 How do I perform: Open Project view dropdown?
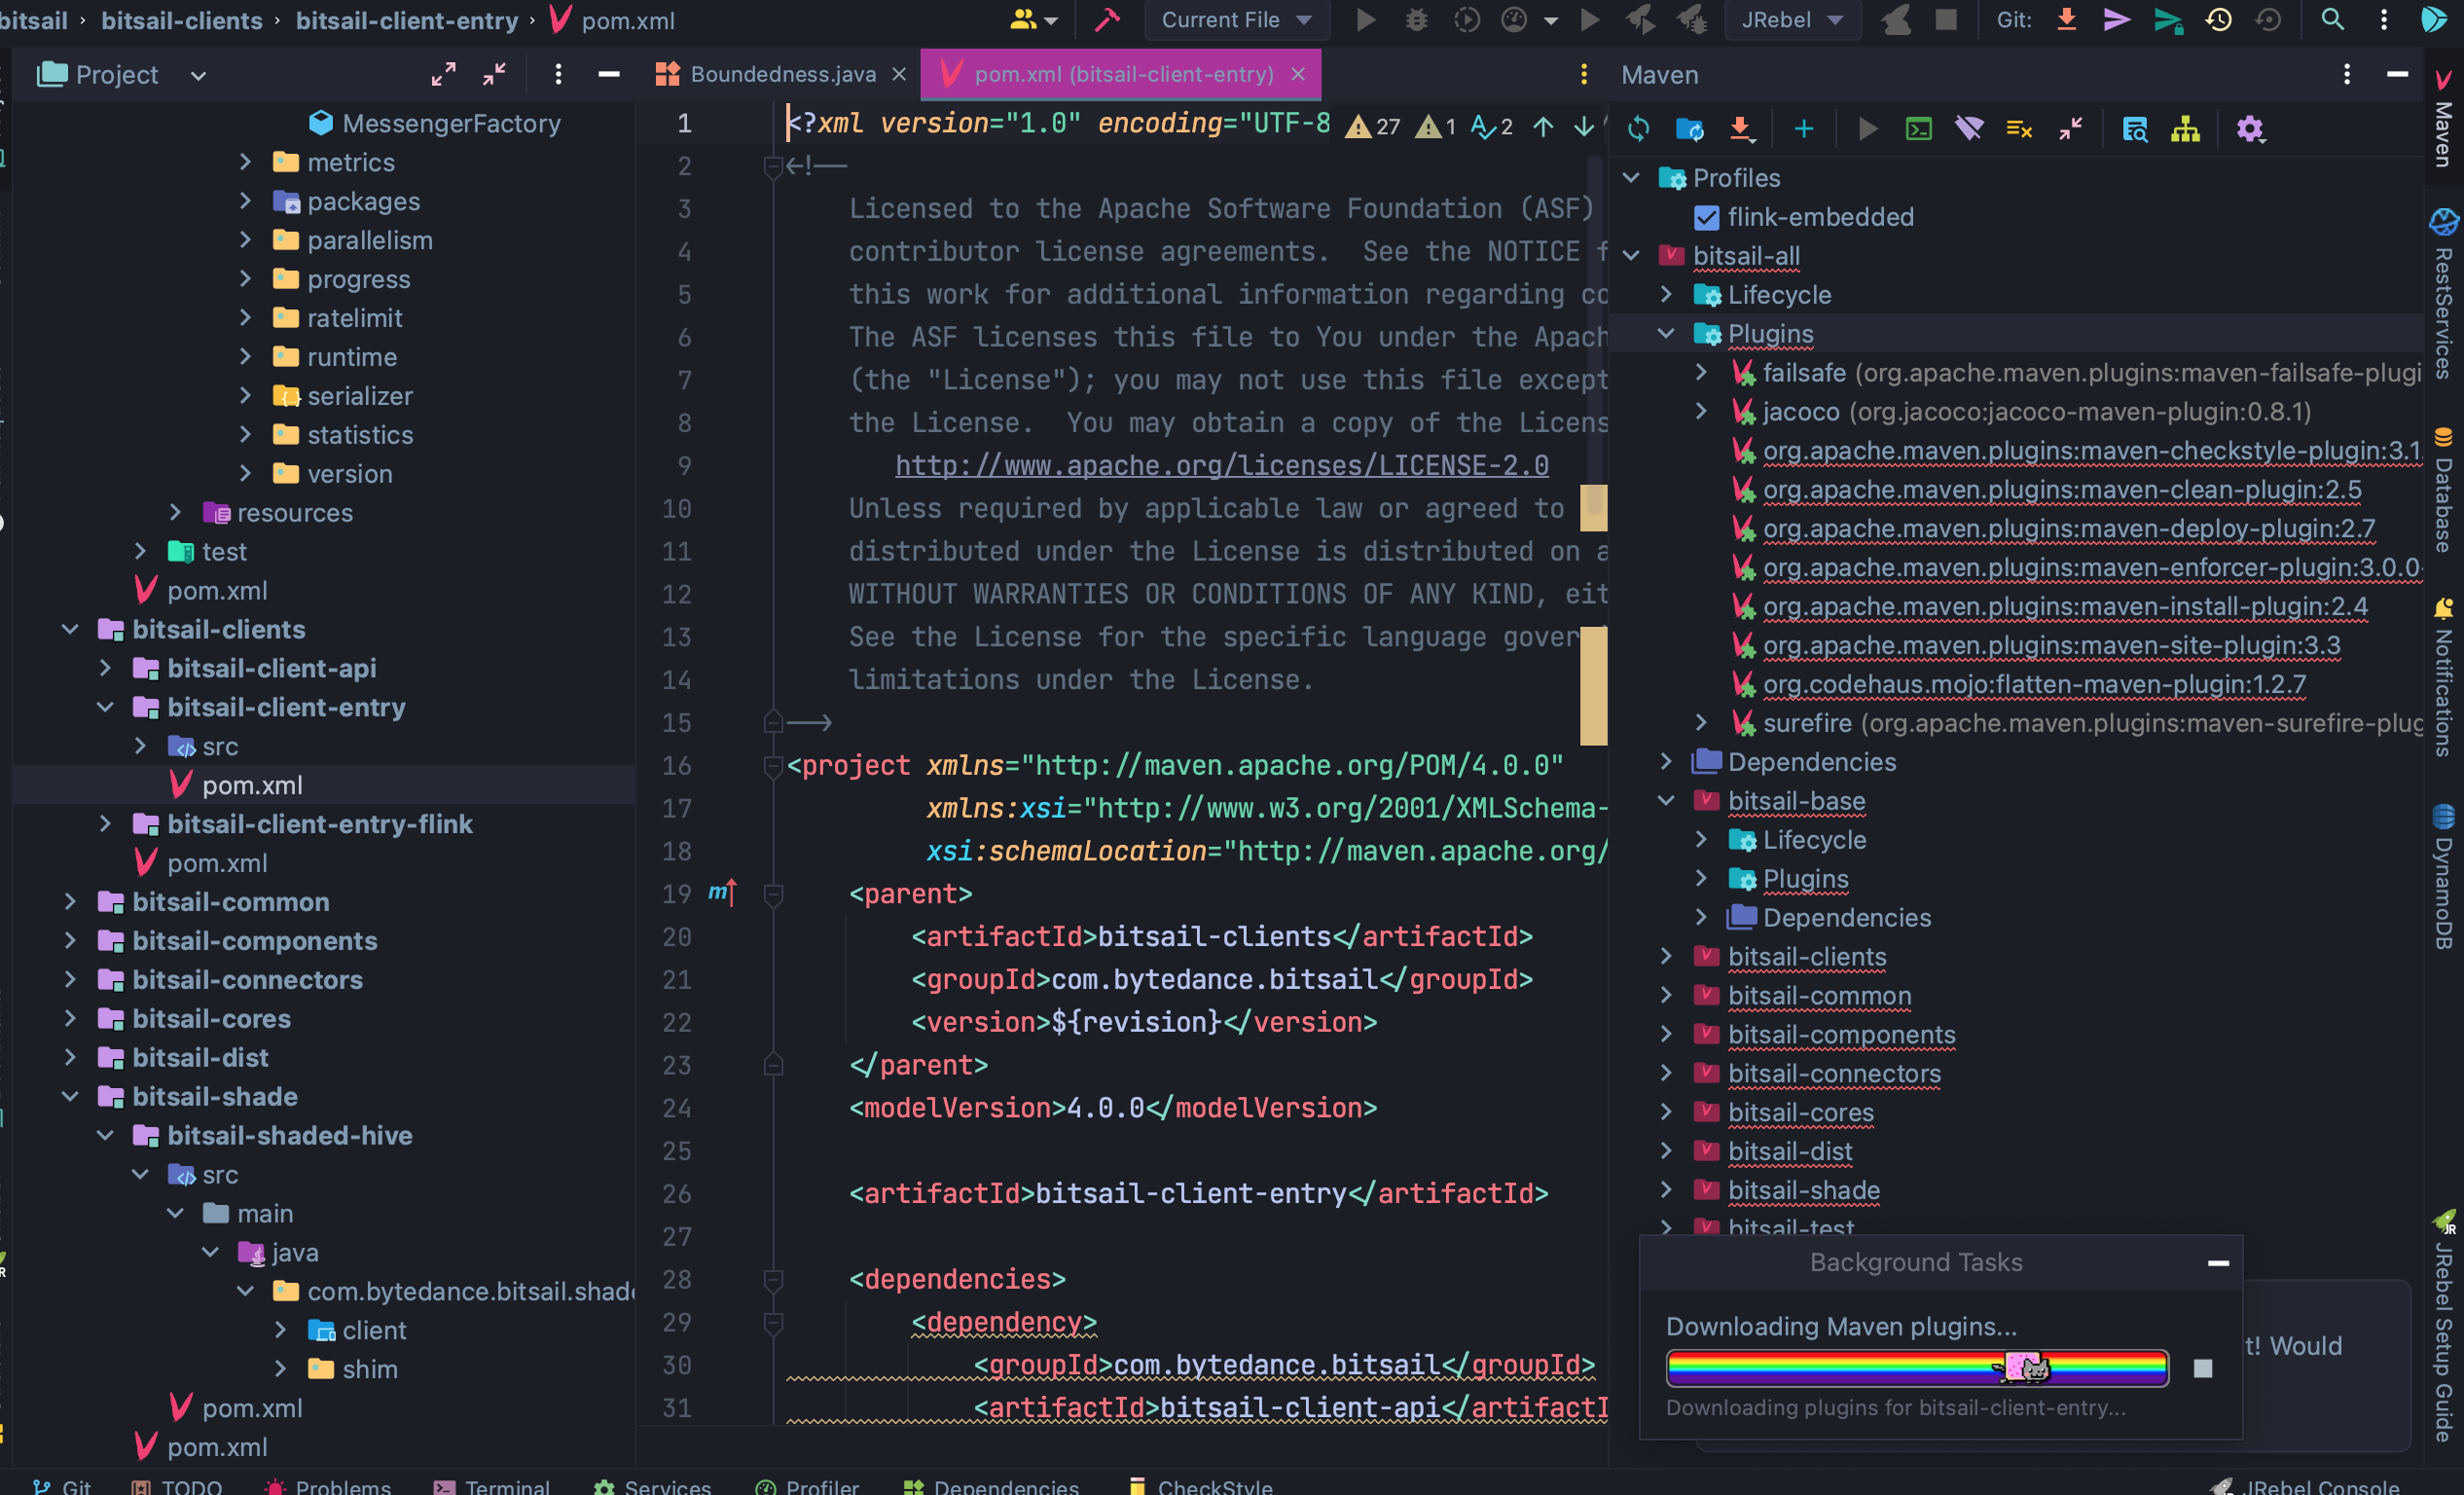click(198, 75)
